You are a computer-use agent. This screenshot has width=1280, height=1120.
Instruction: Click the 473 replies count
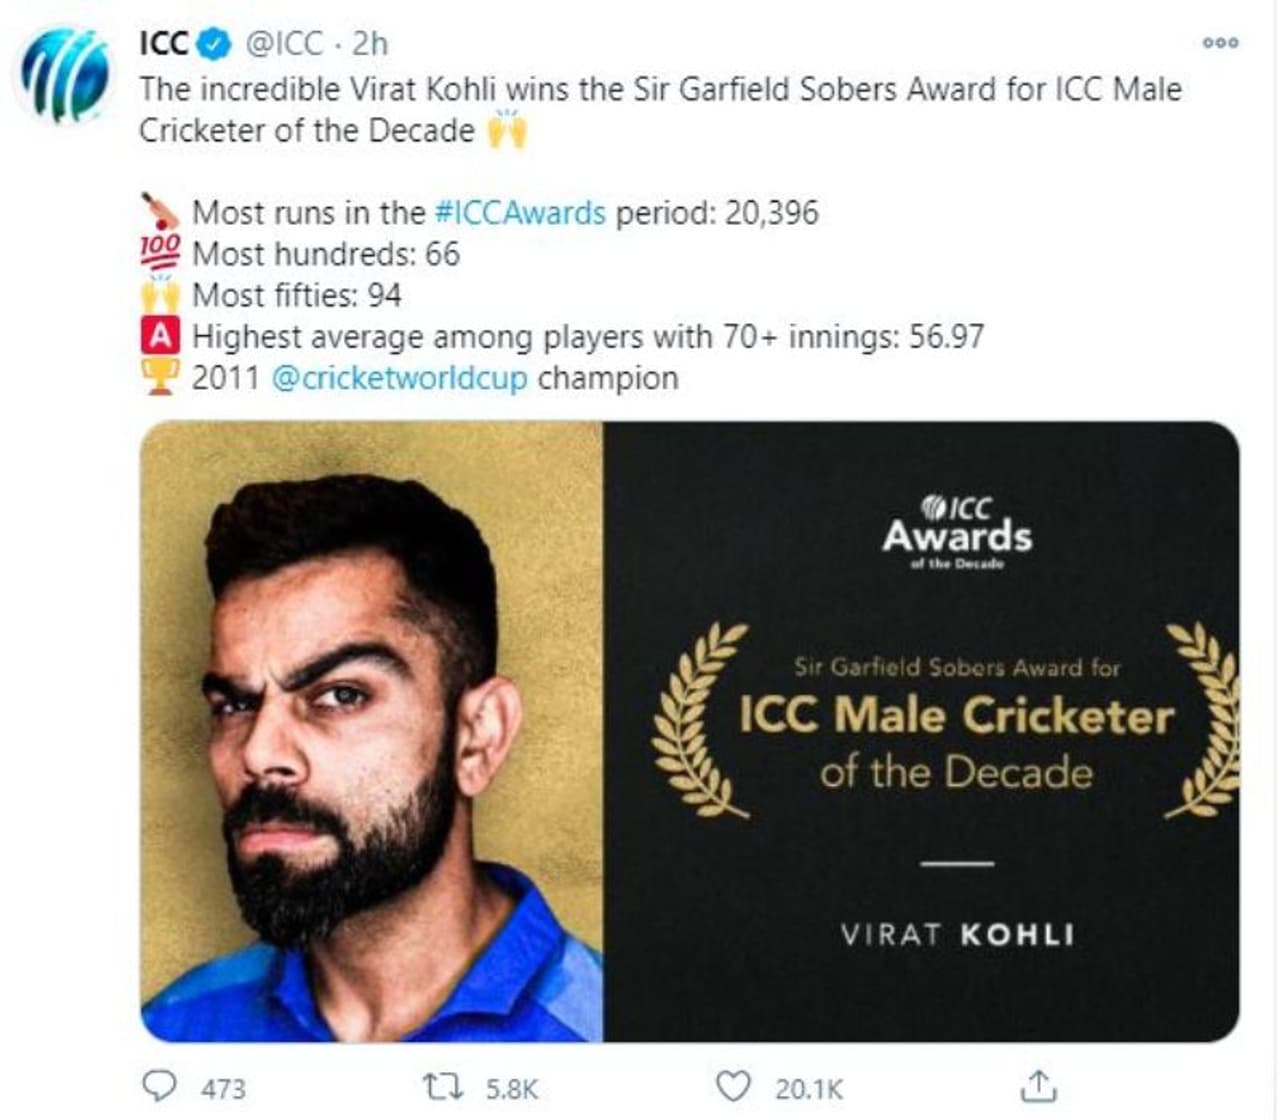(223, 1088)
